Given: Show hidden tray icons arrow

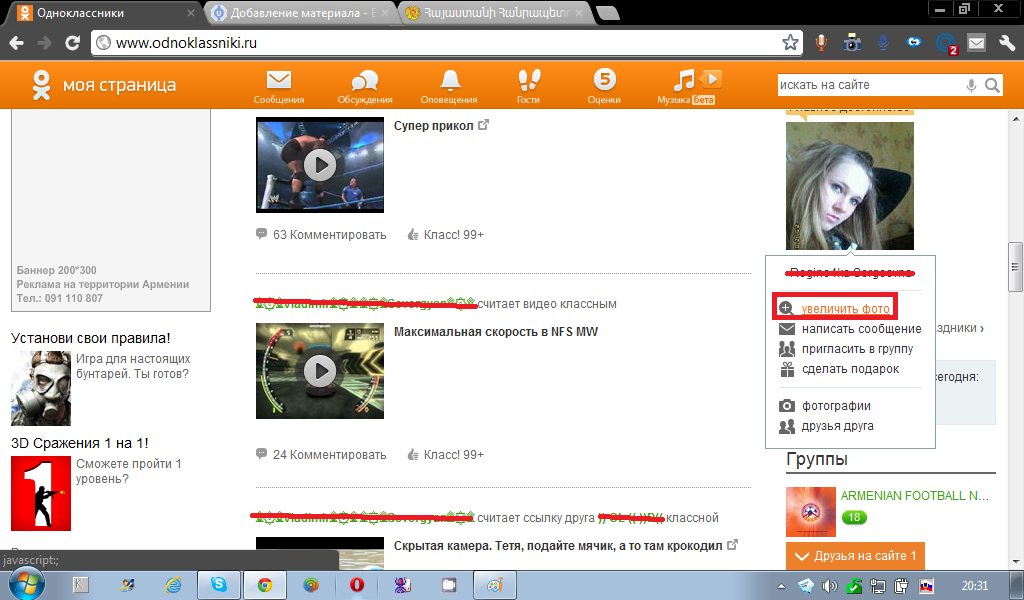Looking at the screenshot, I should coord(782,586).
